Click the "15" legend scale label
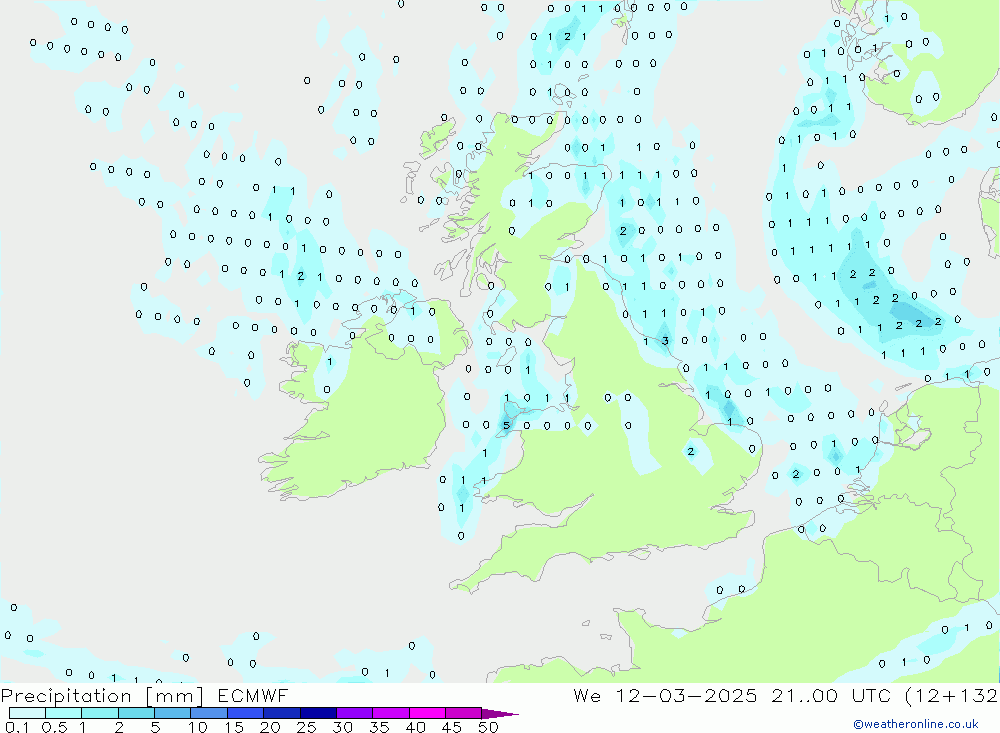Image resolution: width=1000 pixels, height=733 pixels. [234, 727]
